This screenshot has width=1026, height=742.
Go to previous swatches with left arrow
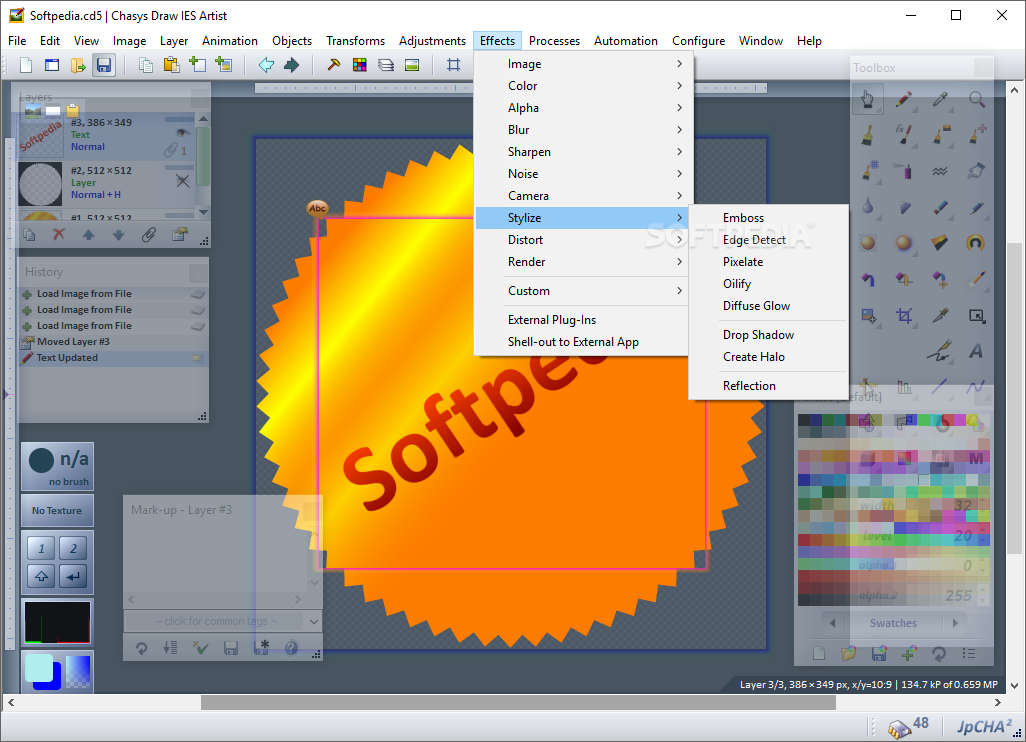[x=832, y=623]
